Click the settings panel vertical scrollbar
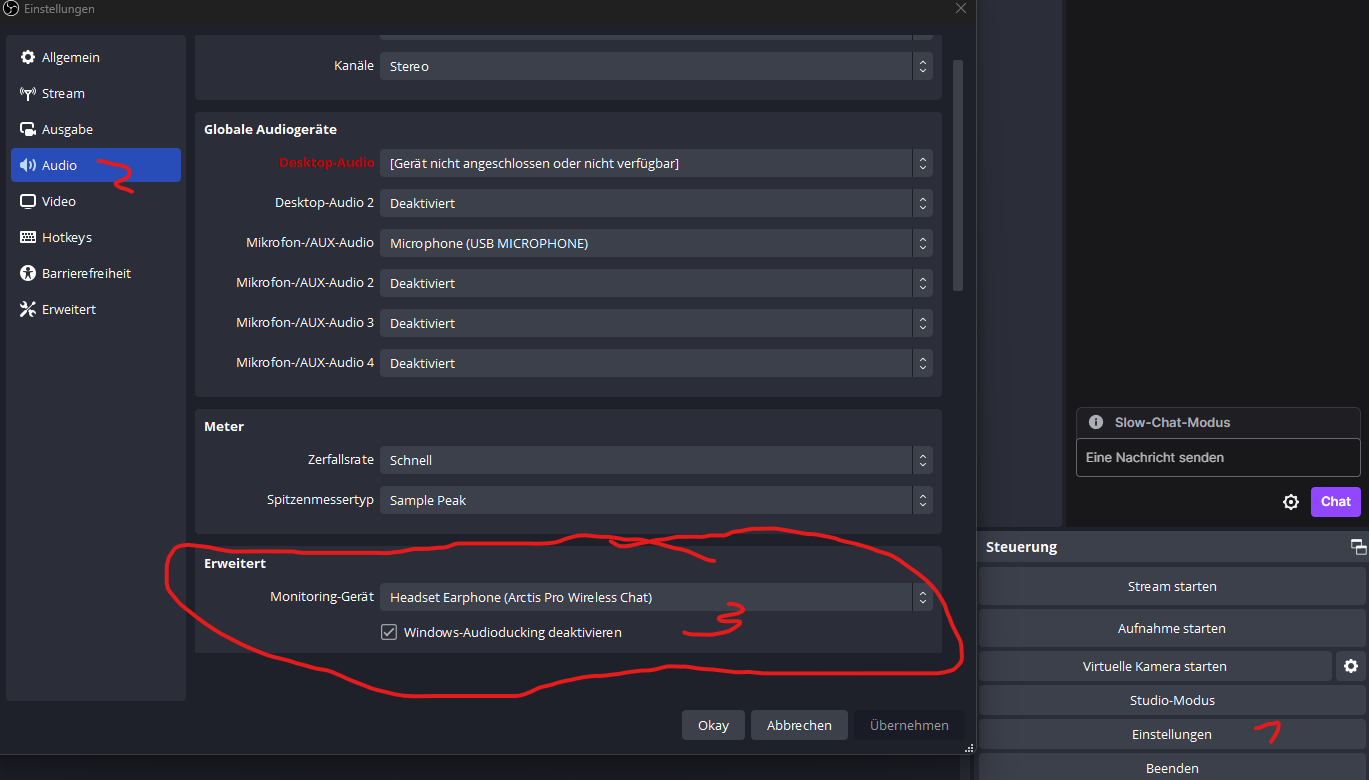Screen dimensions: 1369x780 tap(957, 175)
